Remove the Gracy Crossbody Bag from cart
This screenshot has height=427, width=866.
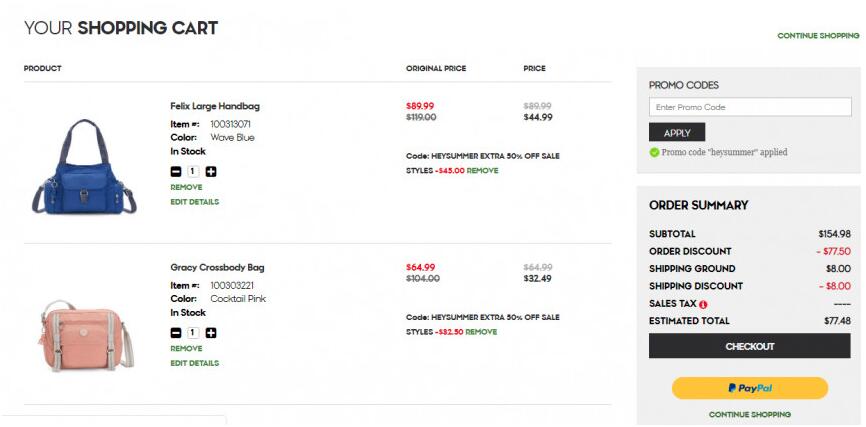click(186, 349)
